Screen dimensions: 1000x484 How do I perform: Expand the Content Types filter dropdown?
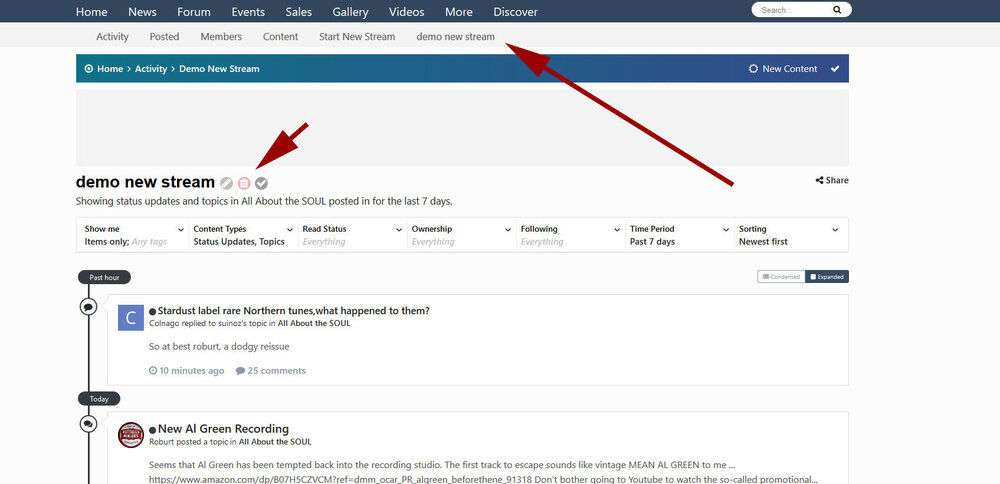coord(244,235)
